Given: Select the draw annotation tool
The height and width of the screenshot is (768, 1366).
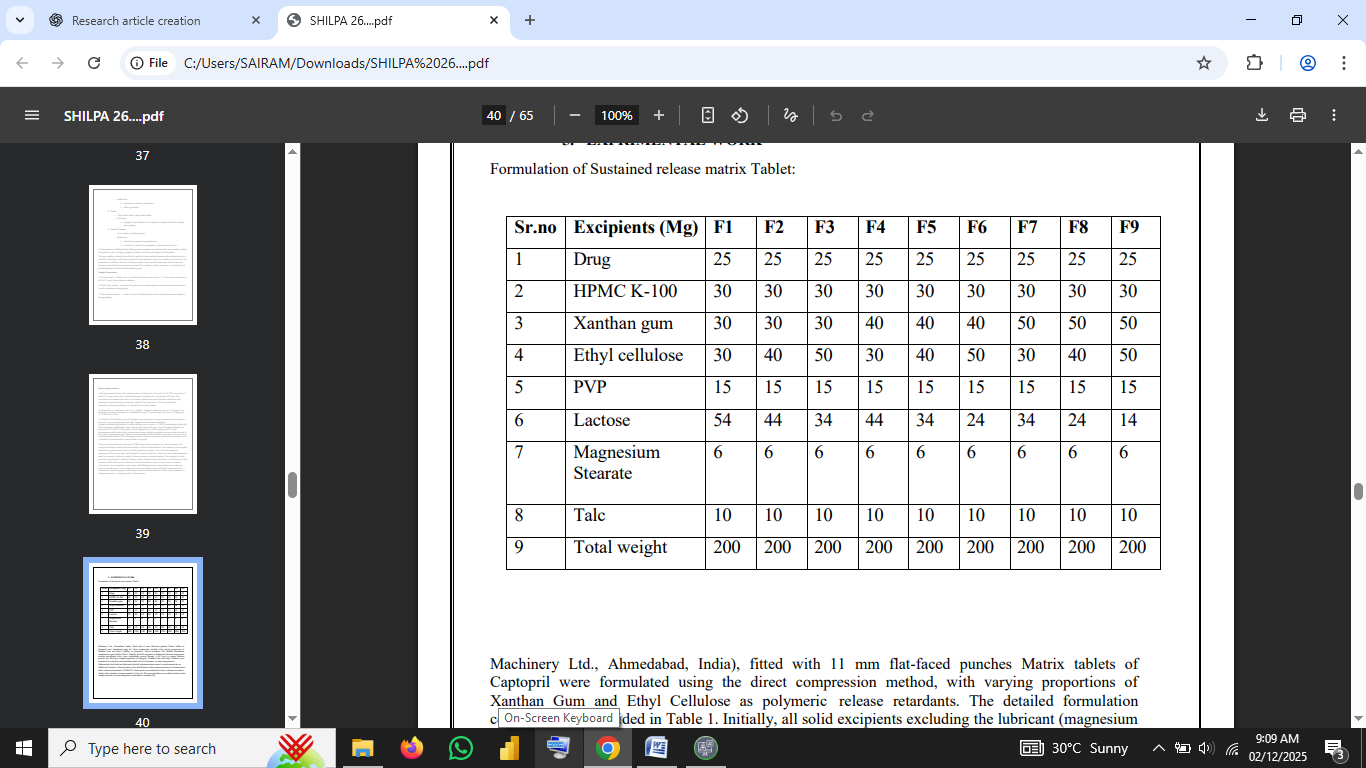Looking at the screenshot, I should pyautogui.click(x=790, y=115).
